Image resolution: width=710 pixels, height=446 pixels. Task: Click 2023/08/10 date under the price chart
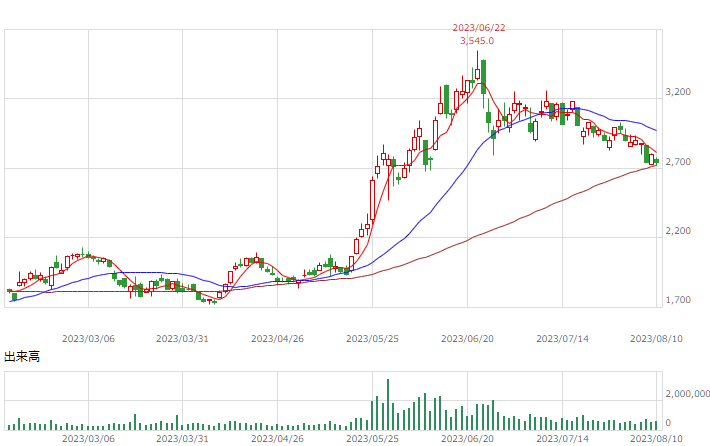[x=657, y=339]
